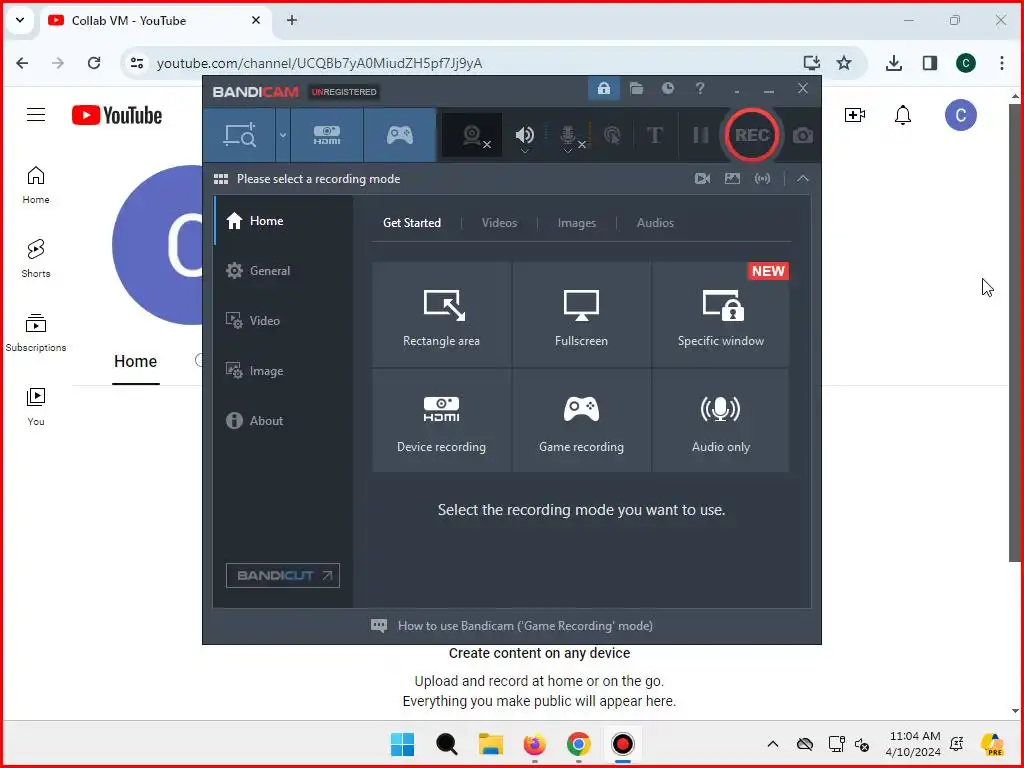Collapse Bandicam panel with up chevron
The width and height of the screenshot is (1024, 768).
coord(803,178)
